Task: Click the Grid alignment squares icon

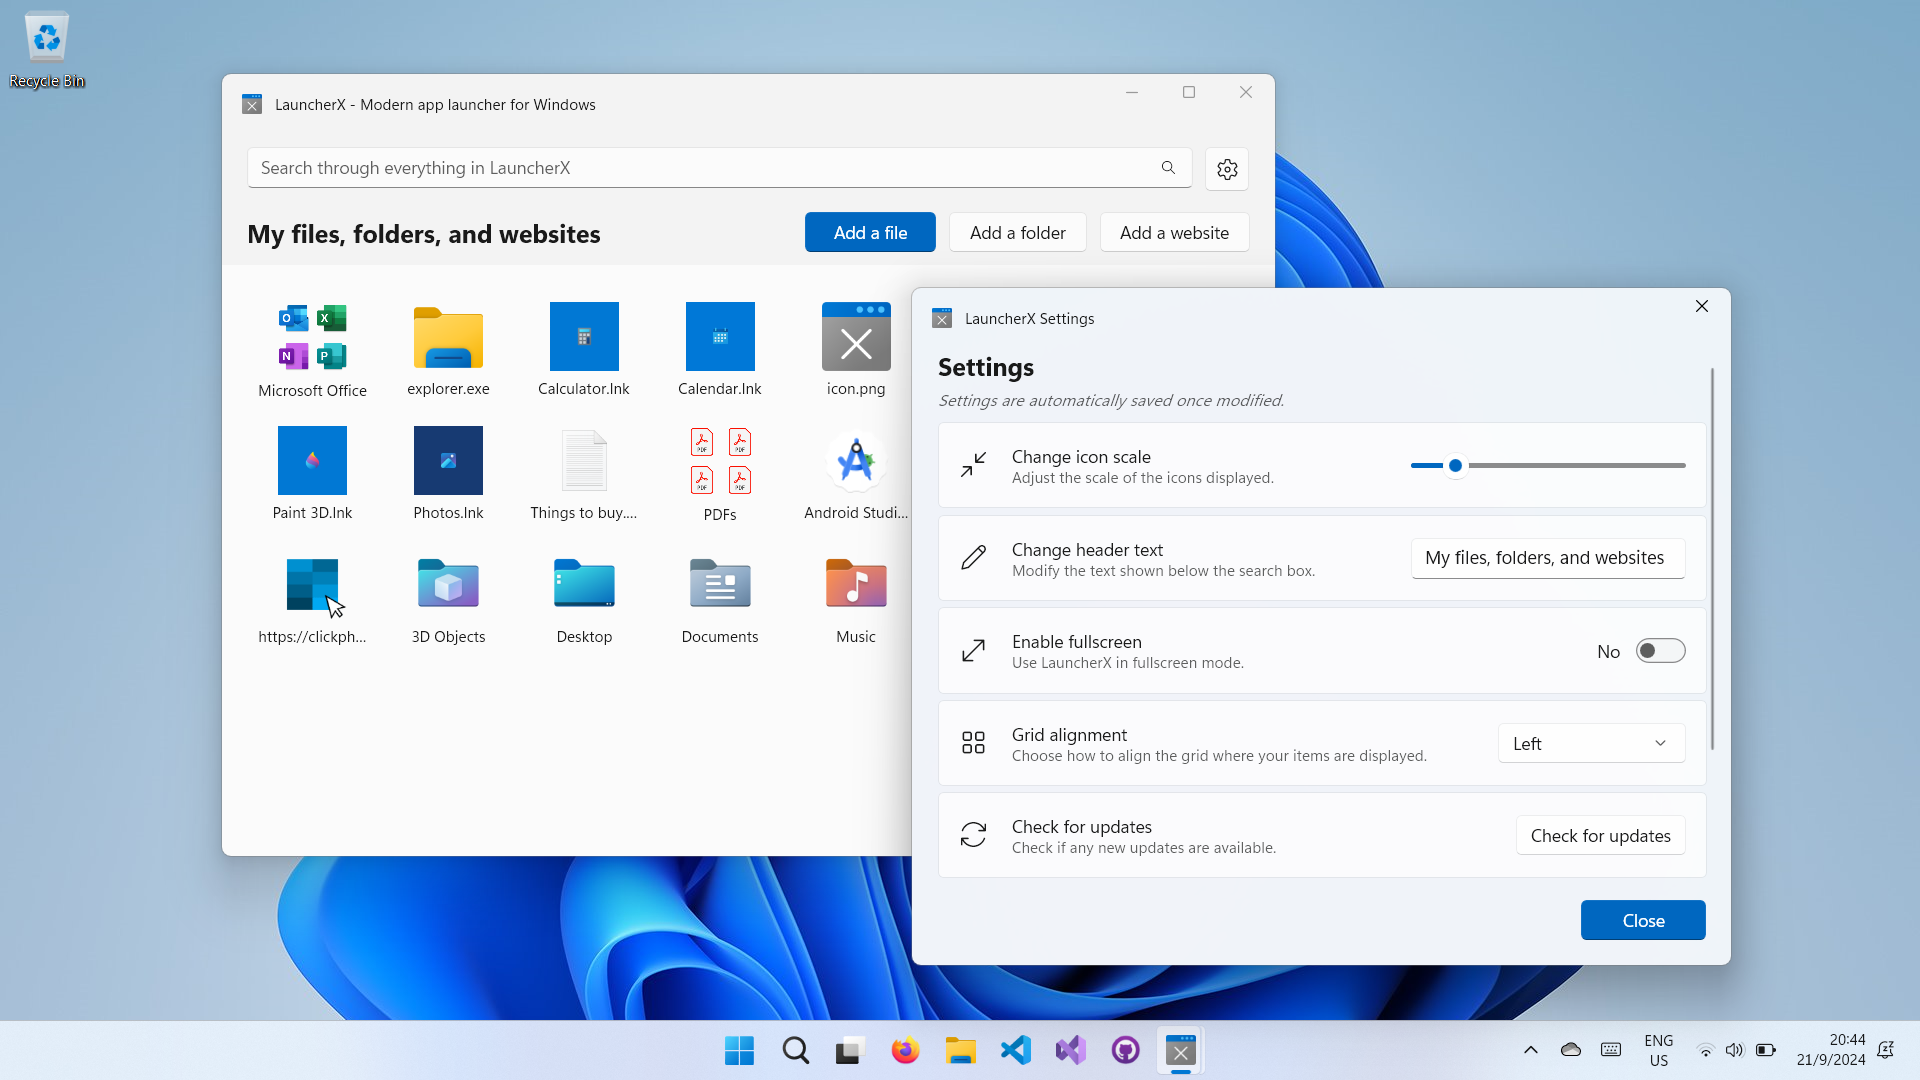Action: (973, 743)
